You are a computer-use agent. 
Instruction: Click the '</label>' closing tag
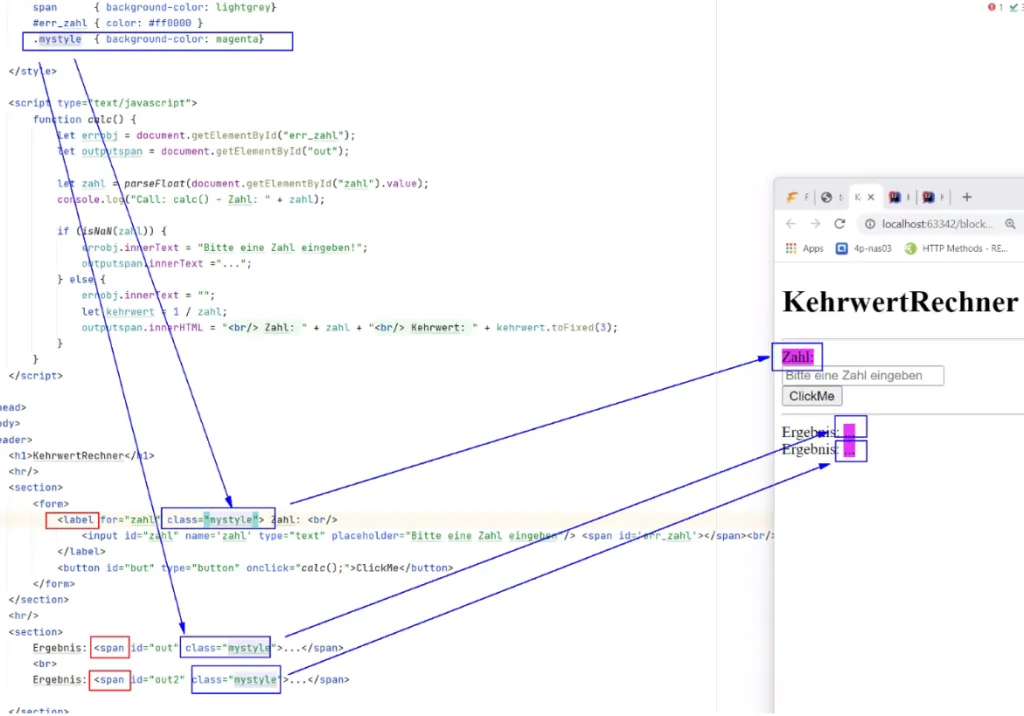tap(81, 551)
